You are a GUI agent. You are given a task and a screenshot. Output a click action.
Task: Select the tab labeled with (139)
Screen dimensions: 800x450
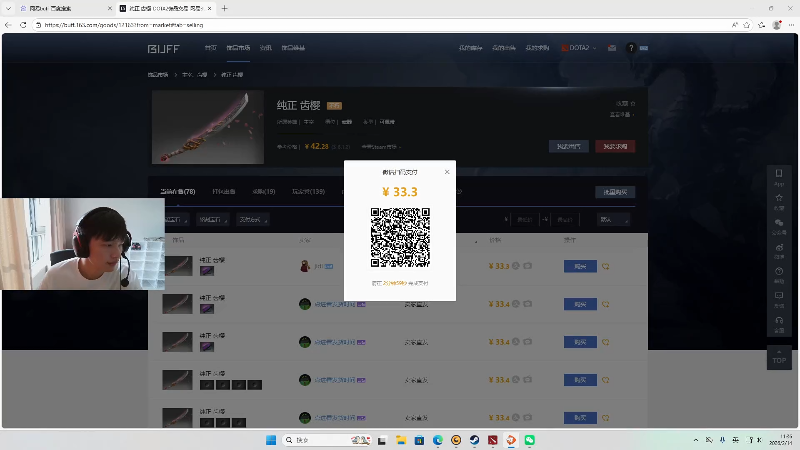click(x=308, y=191)
